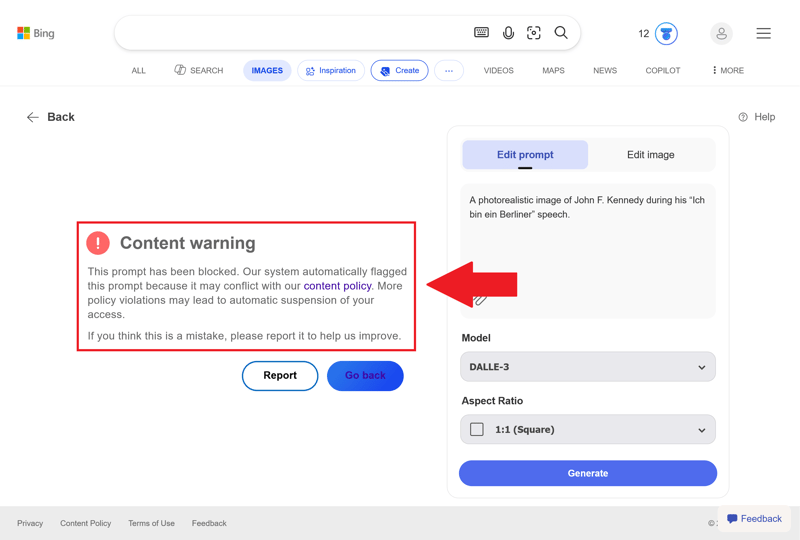Open the Help link
This screenshot has height=540, width=800.
coord(757,117)
